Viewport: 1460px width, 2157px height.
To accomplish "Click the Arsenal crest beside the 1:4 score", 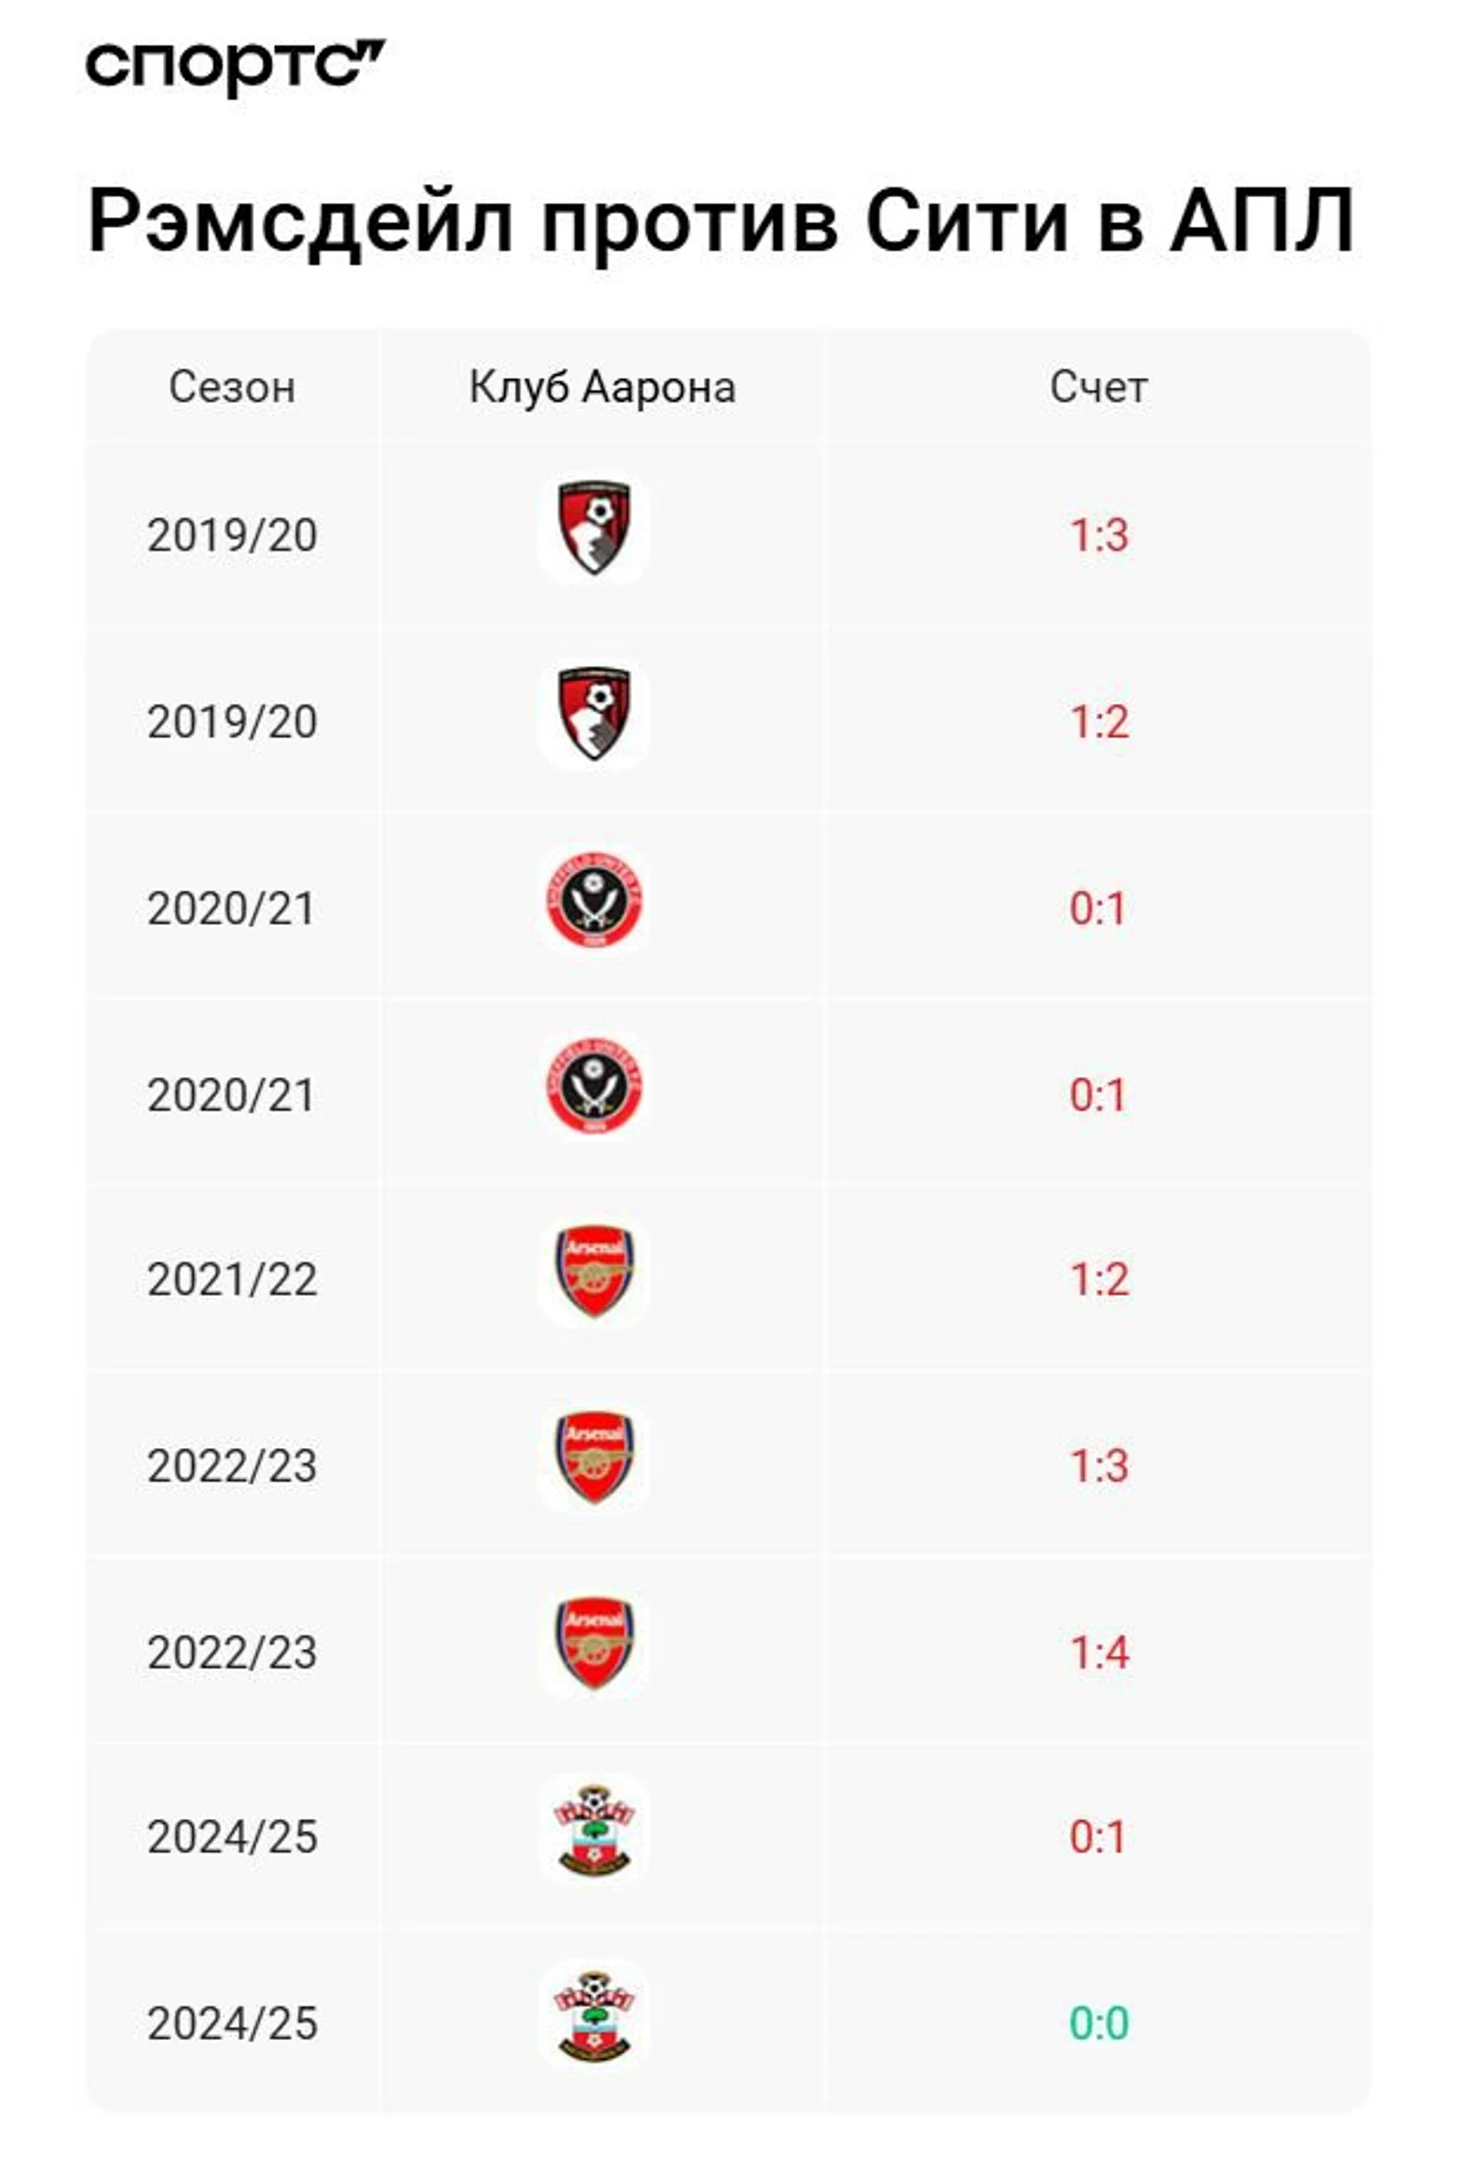I will (x=594, y=1643).
